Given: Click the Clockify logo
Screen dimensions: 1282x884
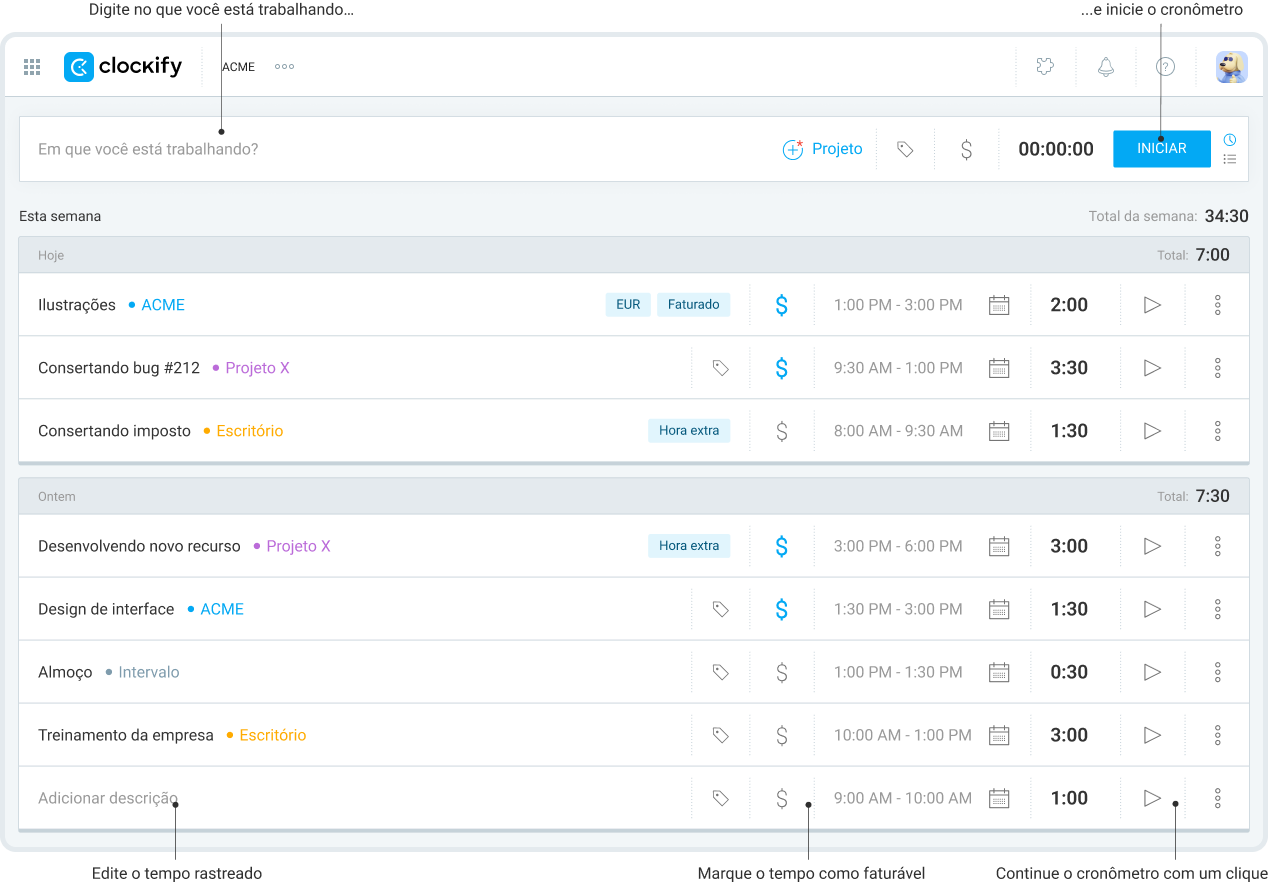Looking at the screenshot, I should [x=122, y=66].
